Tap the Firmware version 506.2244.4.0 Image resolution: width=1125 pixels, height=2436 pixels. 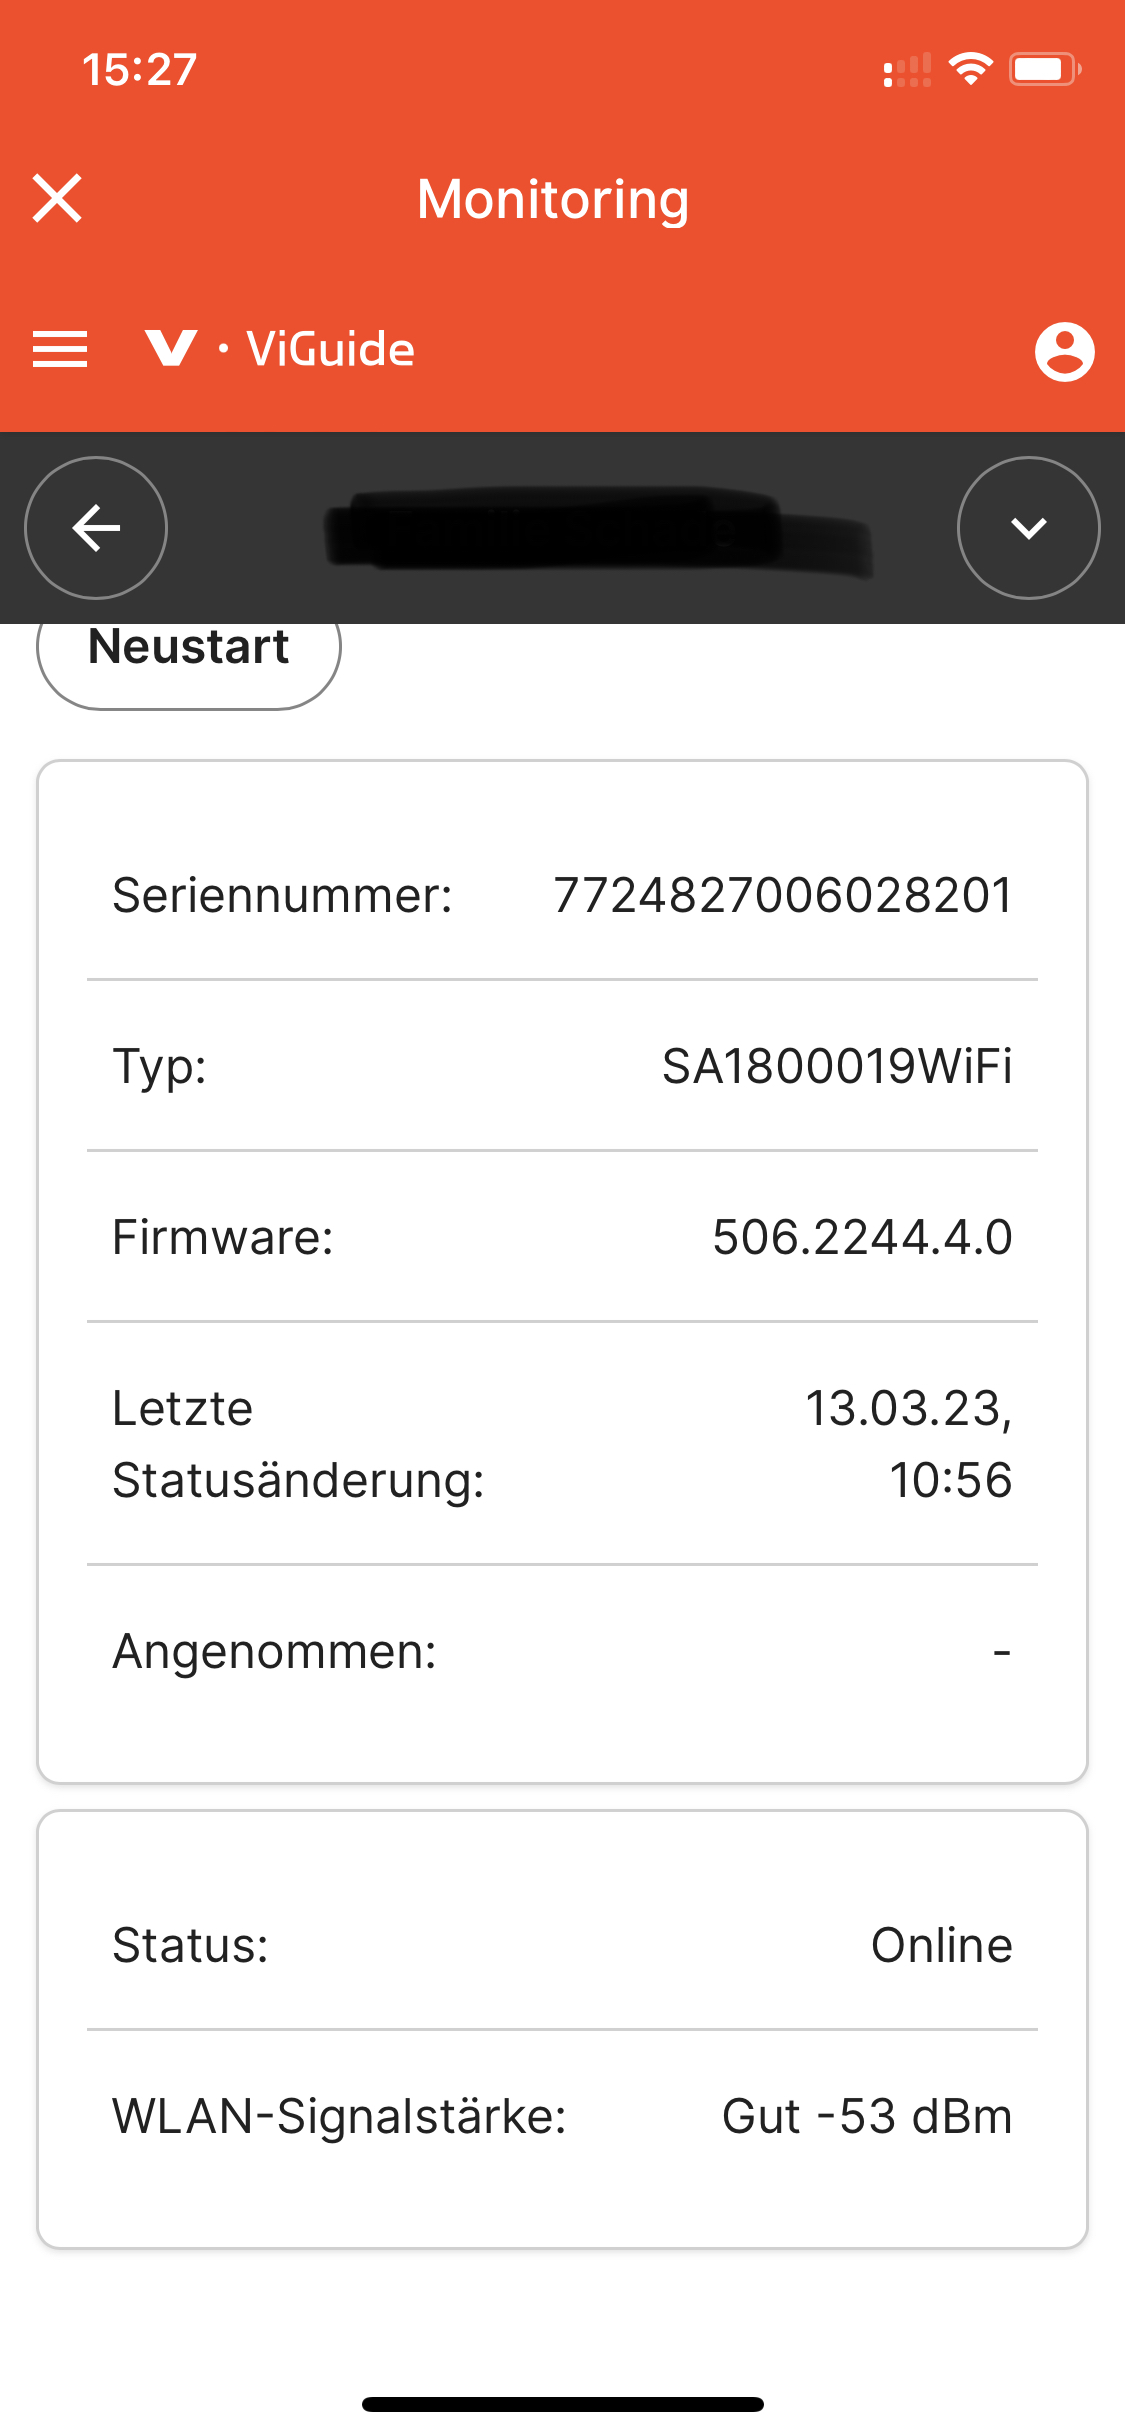click(862, 1237)
